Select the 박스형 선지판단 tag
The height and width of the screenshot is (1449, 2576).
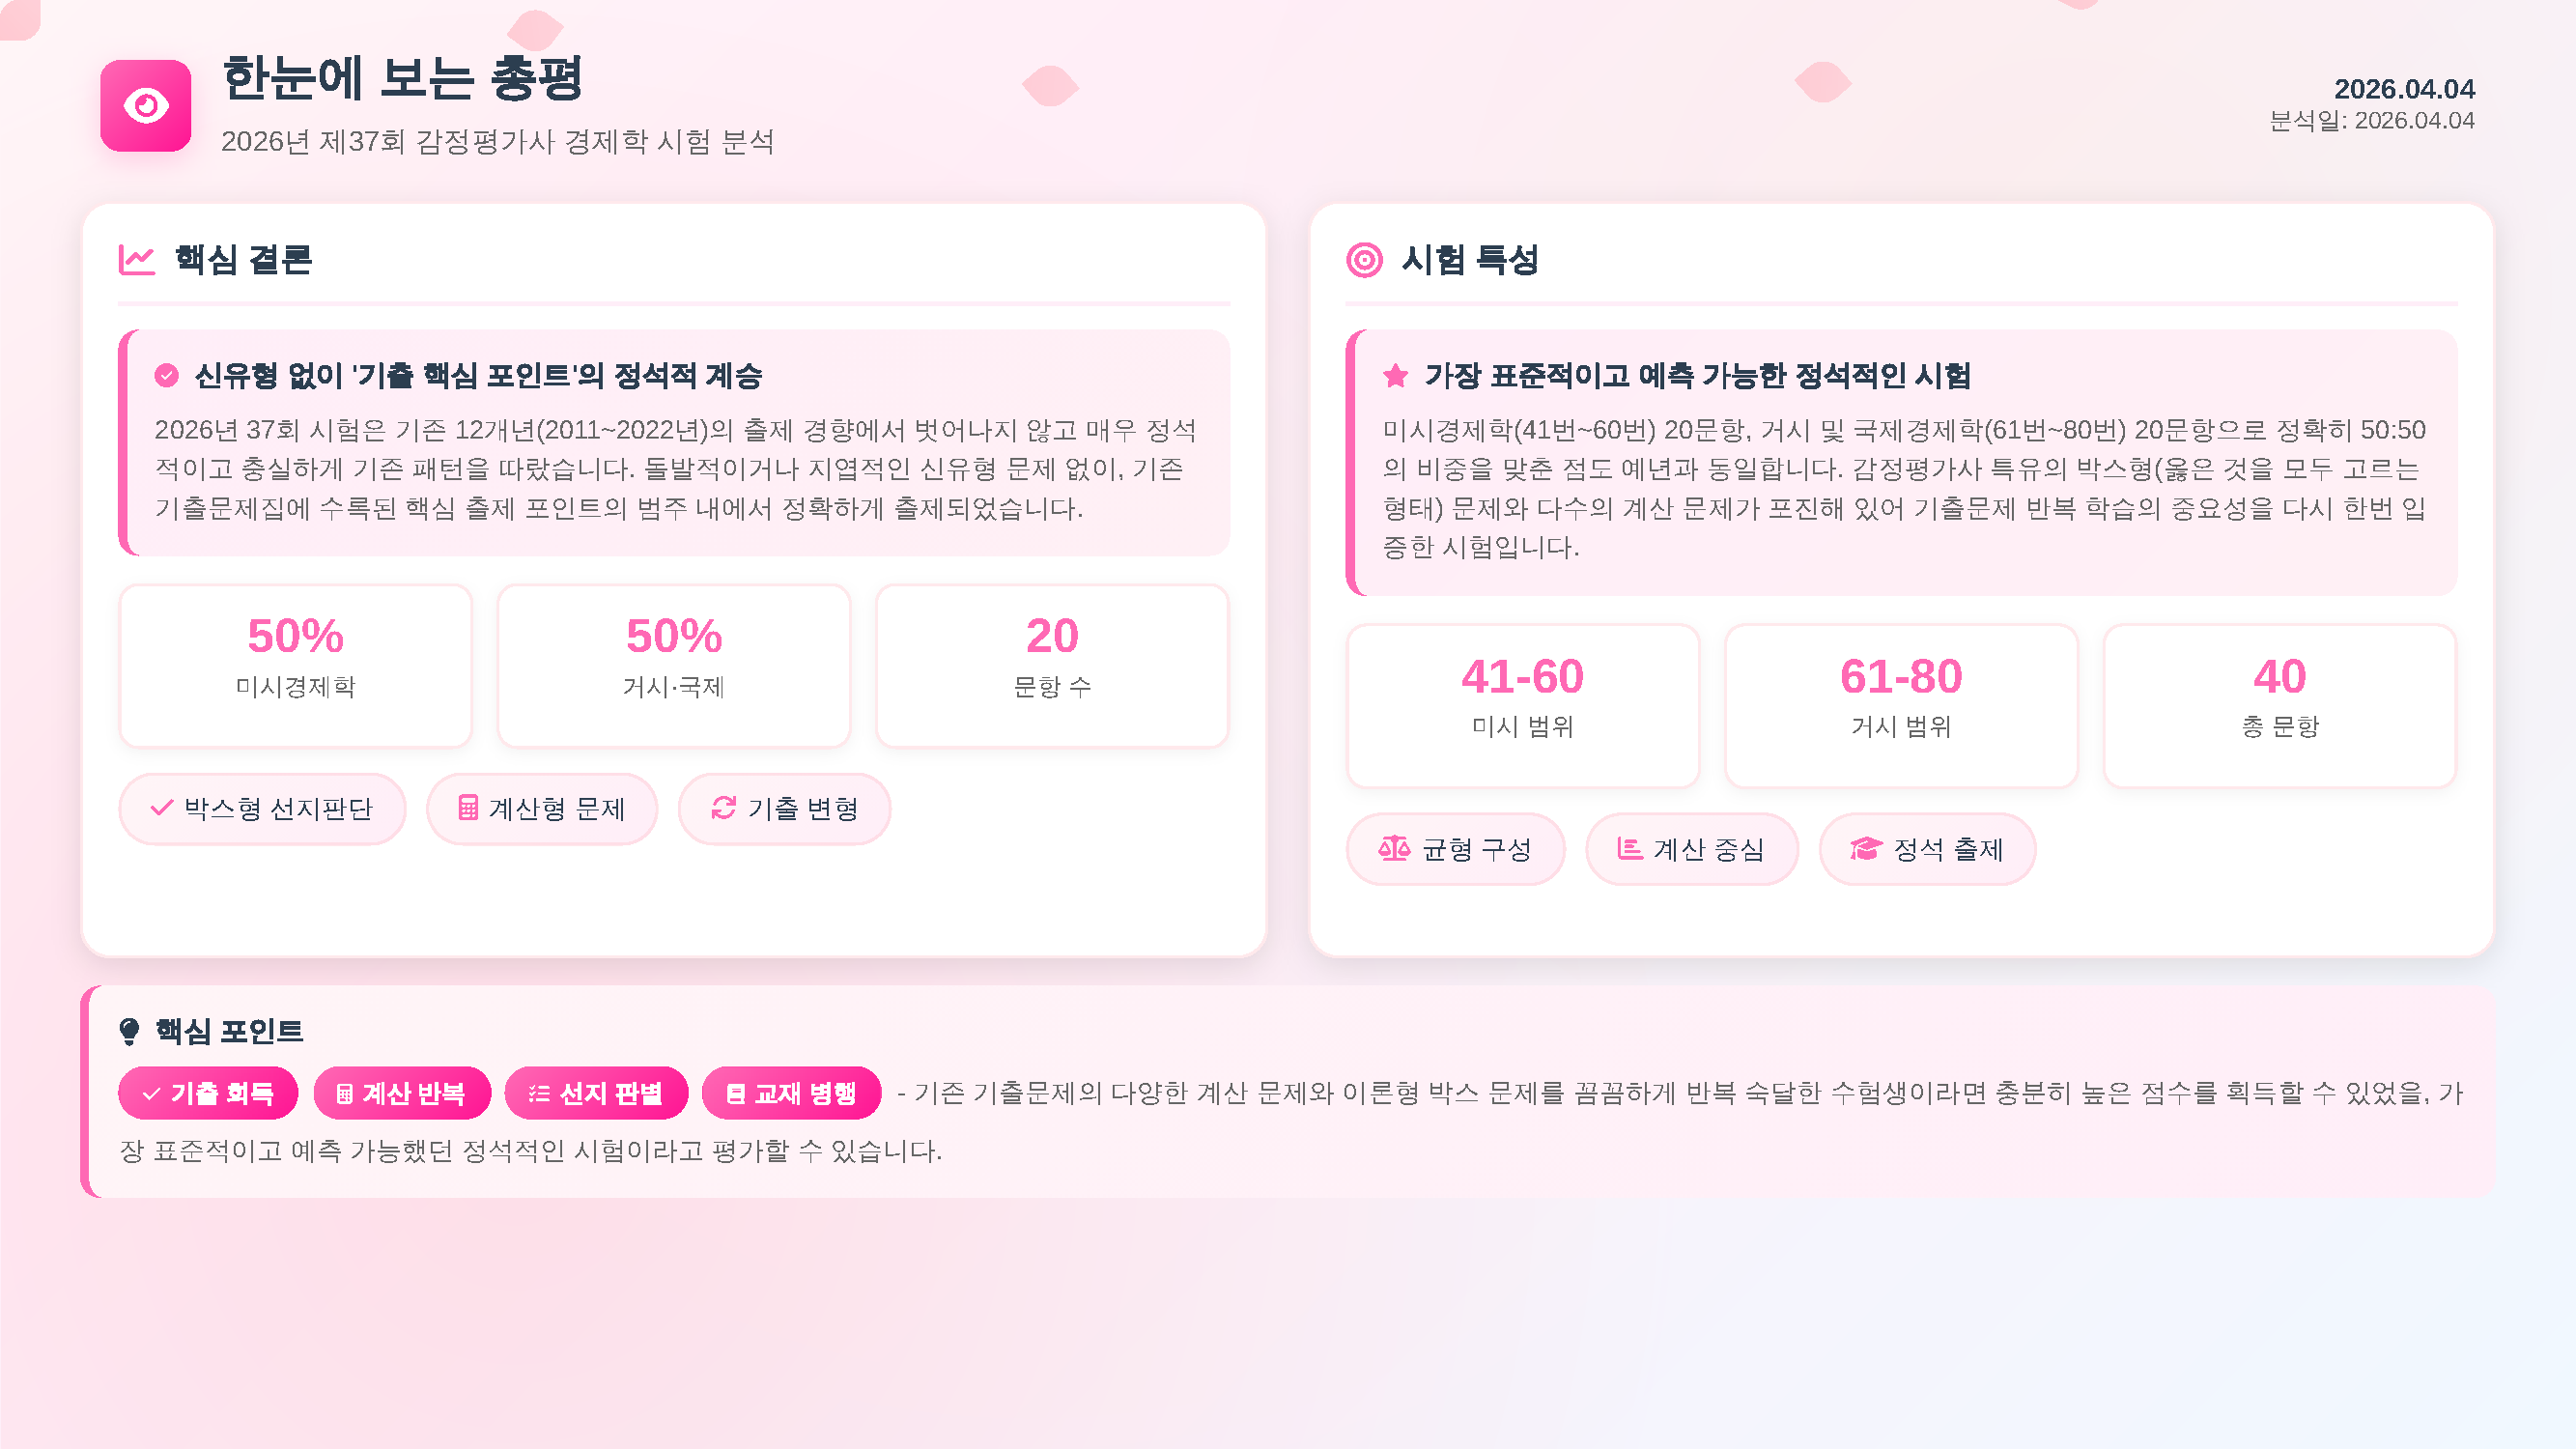tap(262, 809)
